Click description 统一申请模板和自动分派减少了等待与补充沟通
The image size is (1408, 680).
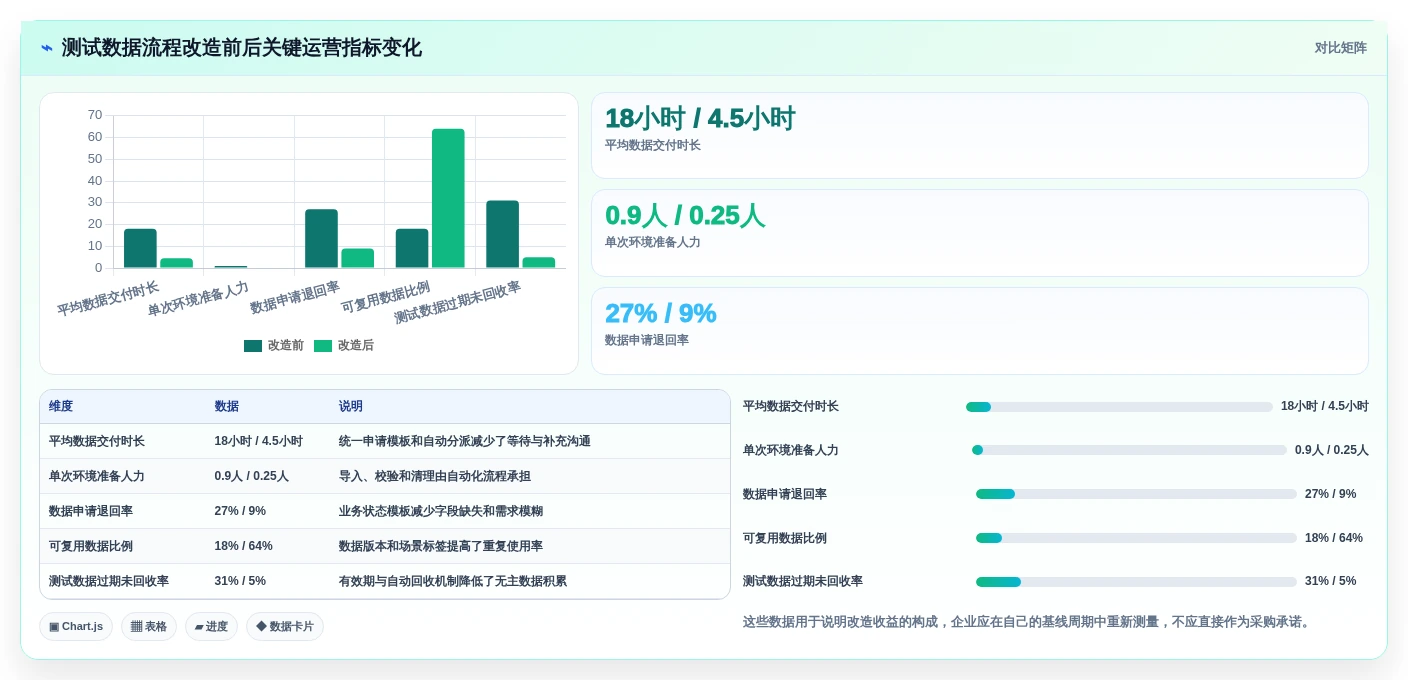[465, 441]
